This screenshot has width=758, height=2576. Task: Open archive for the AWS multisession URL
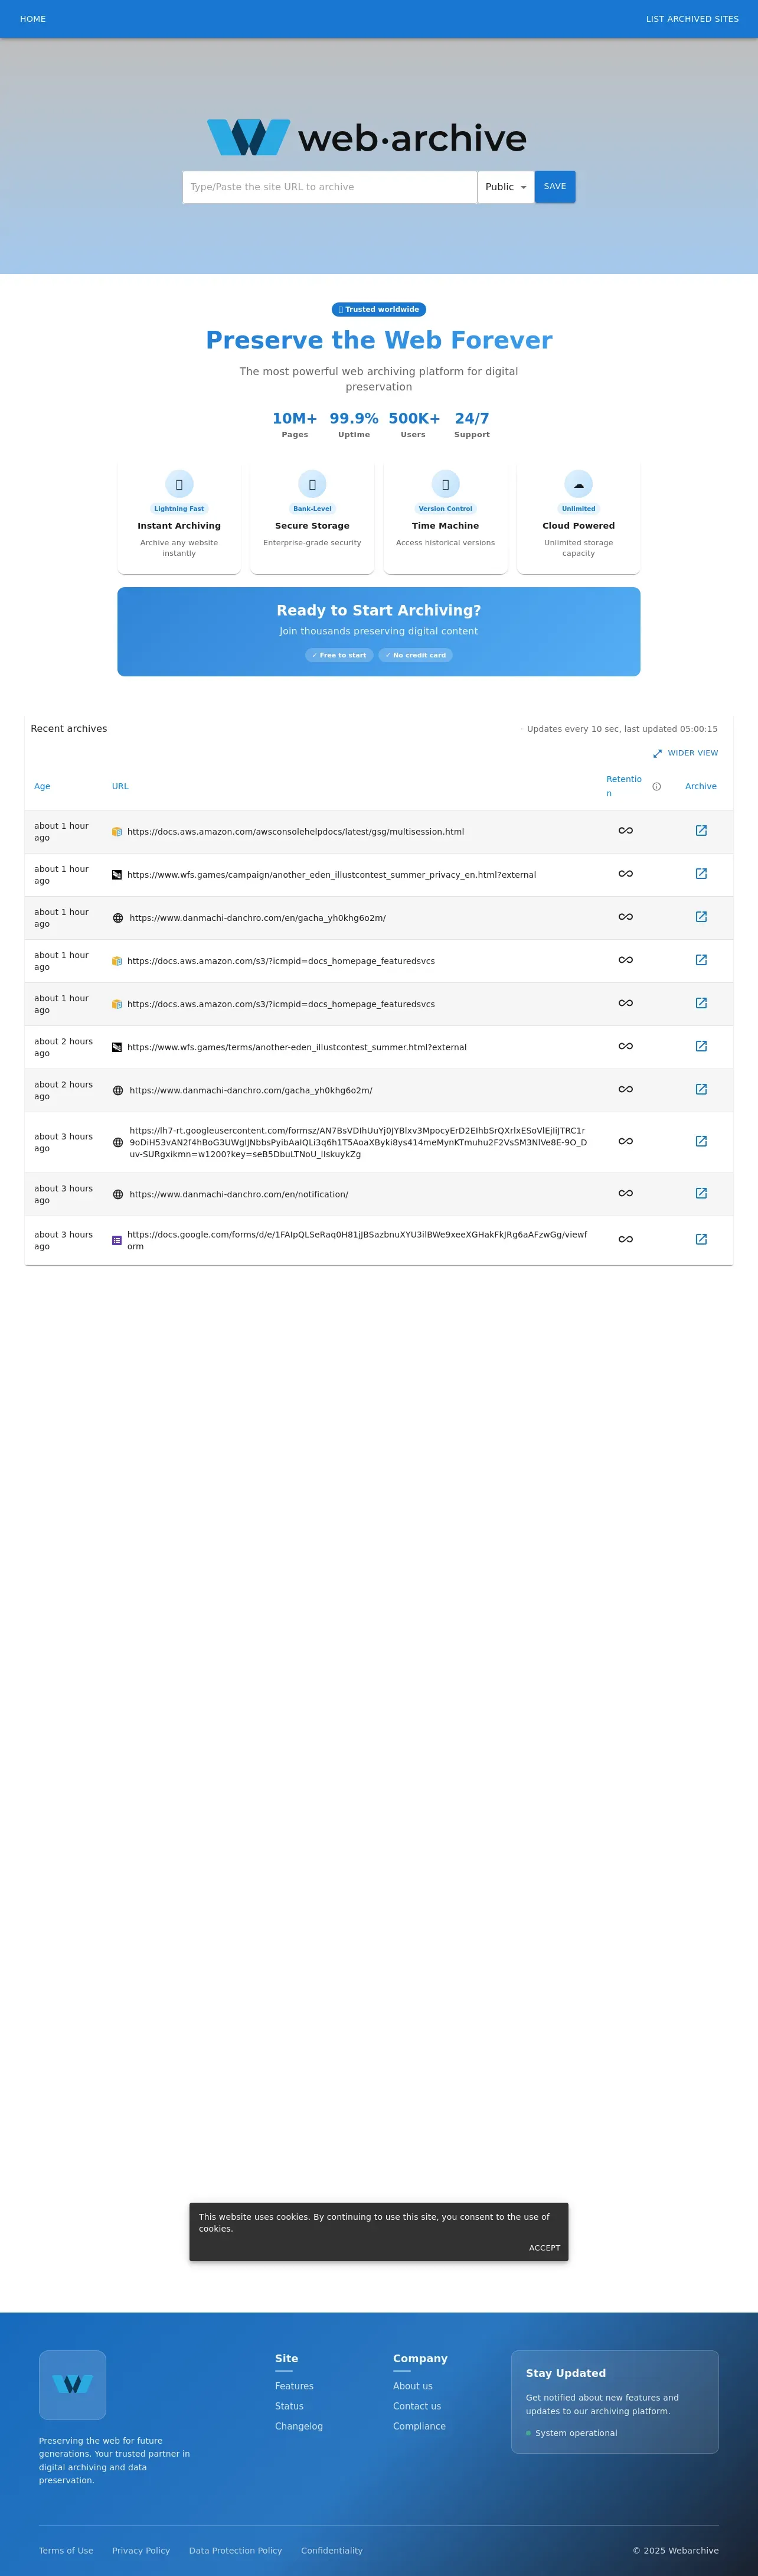701,831
